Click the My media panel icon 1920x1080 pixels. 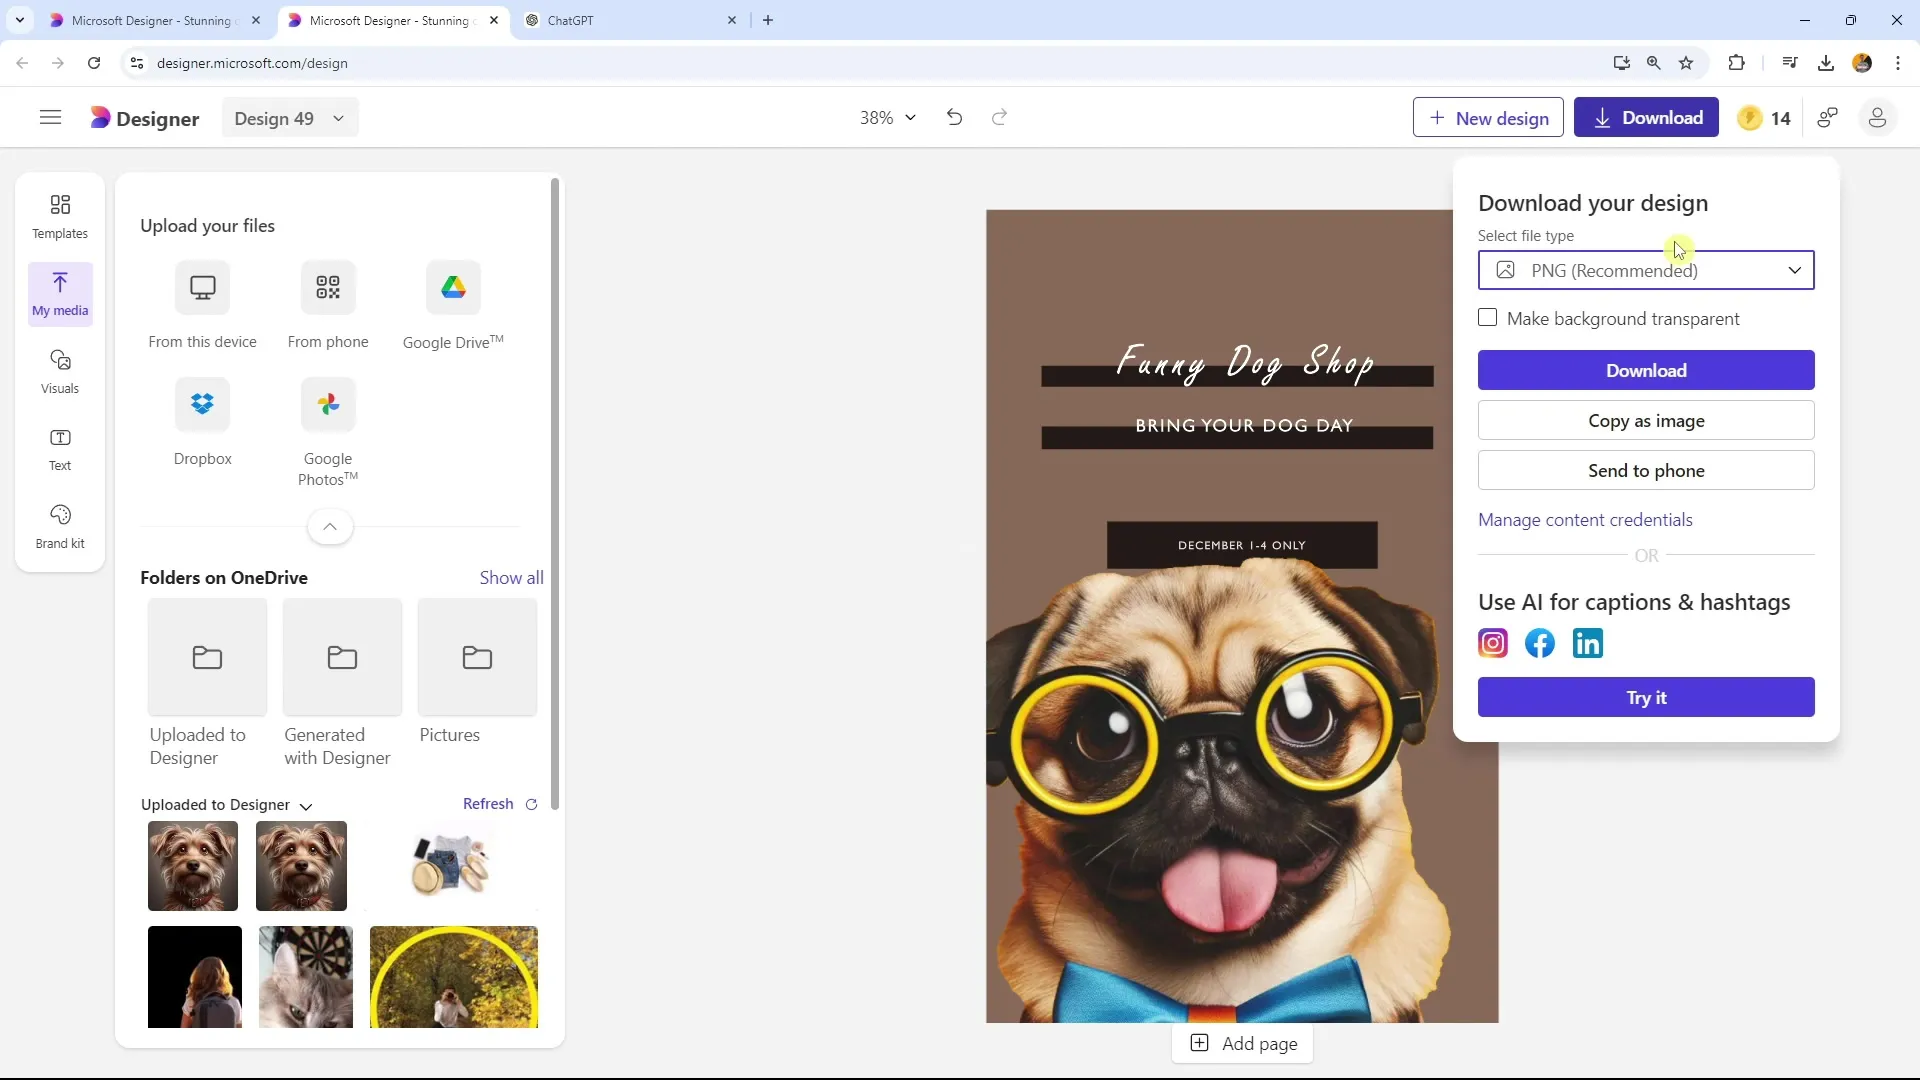(59, 291)
